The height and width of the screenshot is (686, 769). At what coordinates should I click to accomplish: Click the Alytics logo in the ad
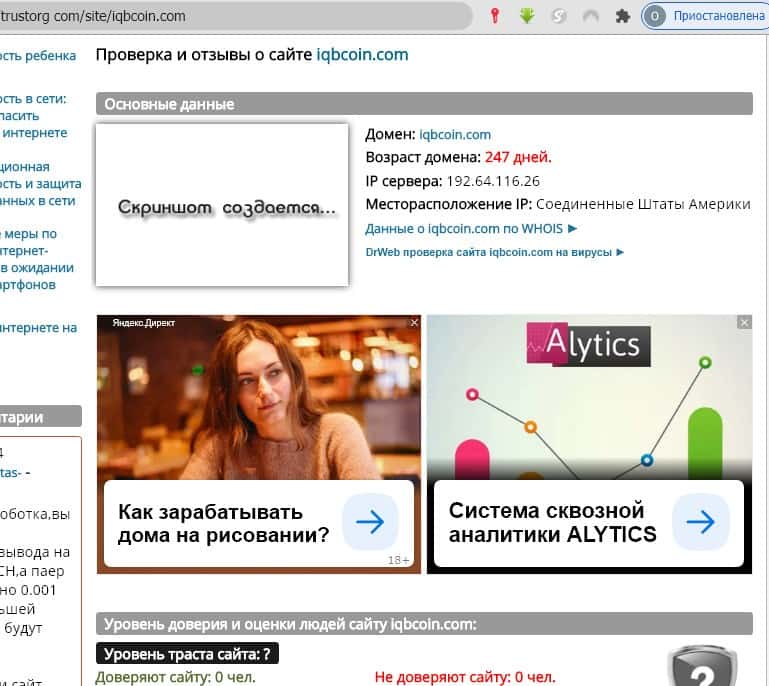[588, 345]
